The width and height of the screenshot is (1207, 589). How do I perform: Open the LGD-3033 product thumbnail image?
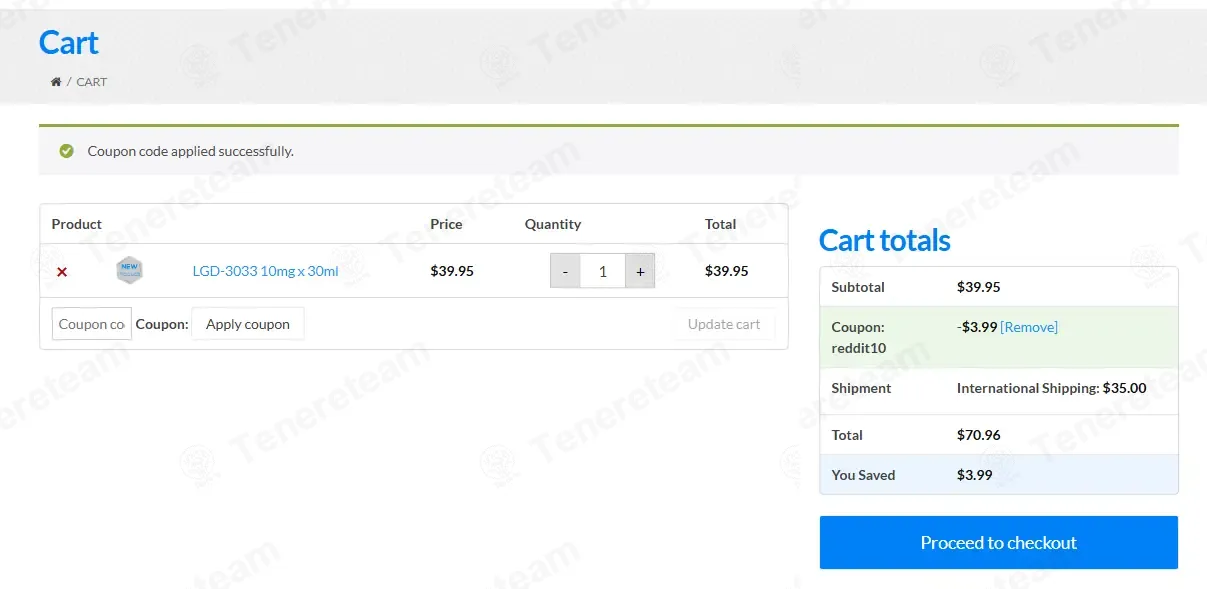129,270
